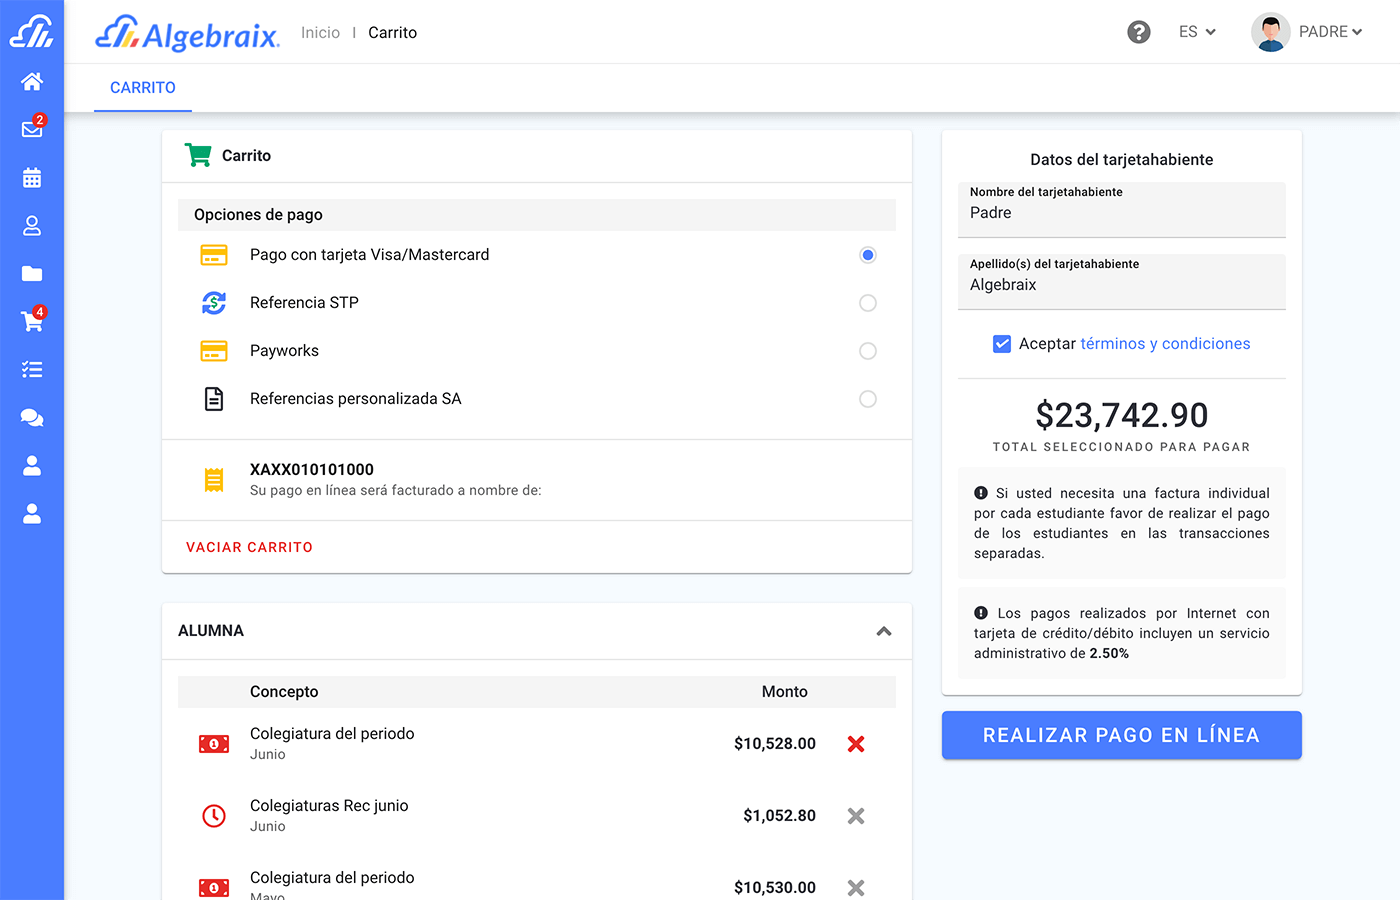Switch to the CARRITO tab
Image resolution: width=1400 pixels, height=900 pixels.
143,88
